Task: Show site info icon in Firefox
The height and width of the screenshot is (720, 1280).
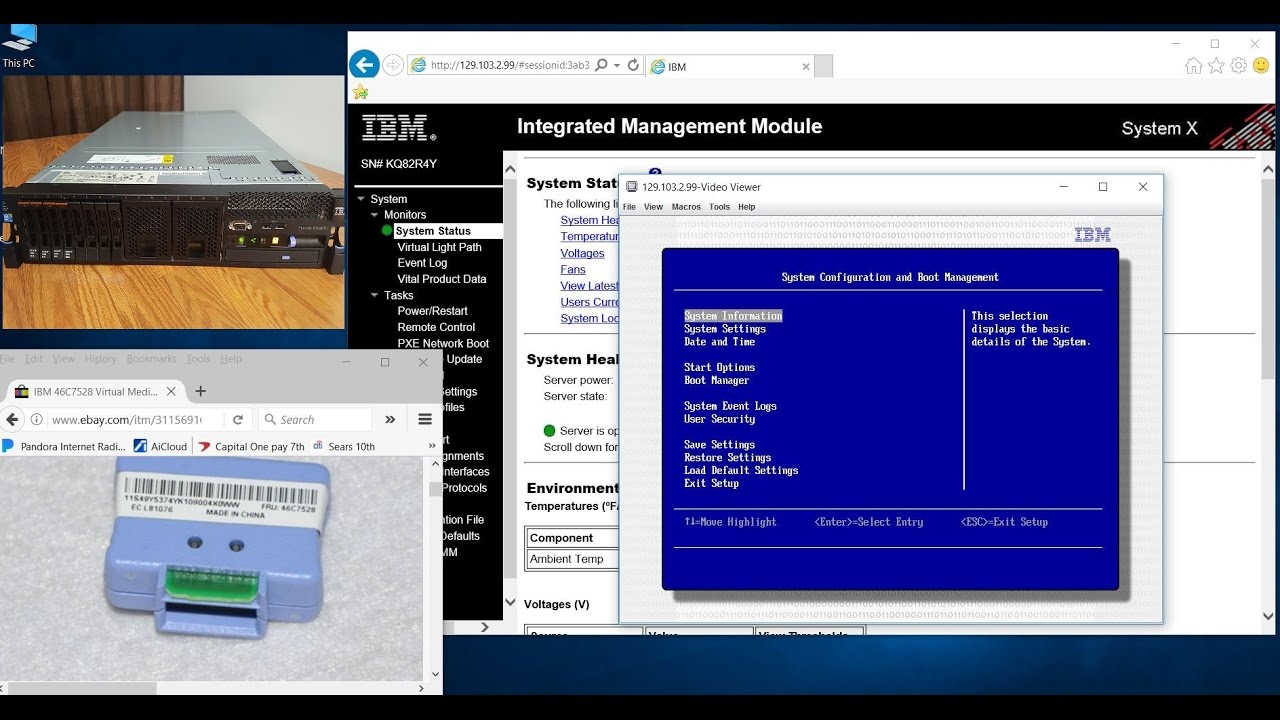Action: (37, 420)
